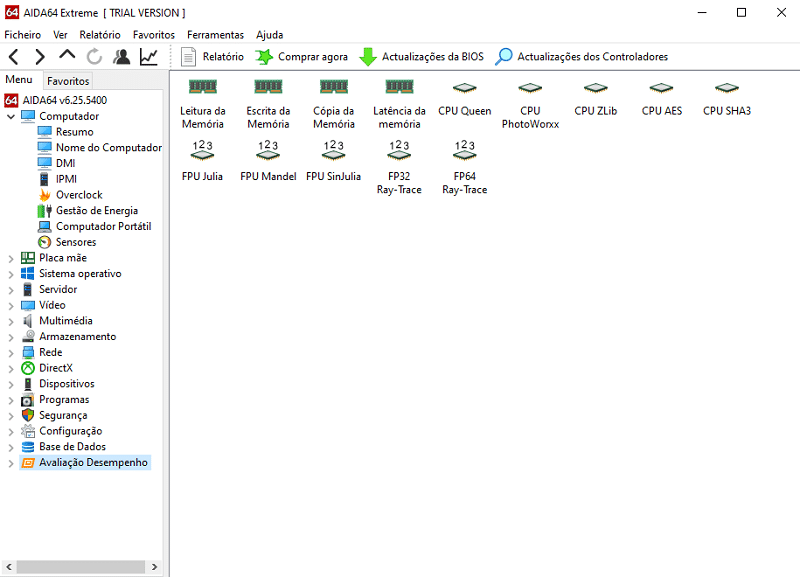Click the line graph toolbar icon
800x577 pixels.
tap(148, 57)
